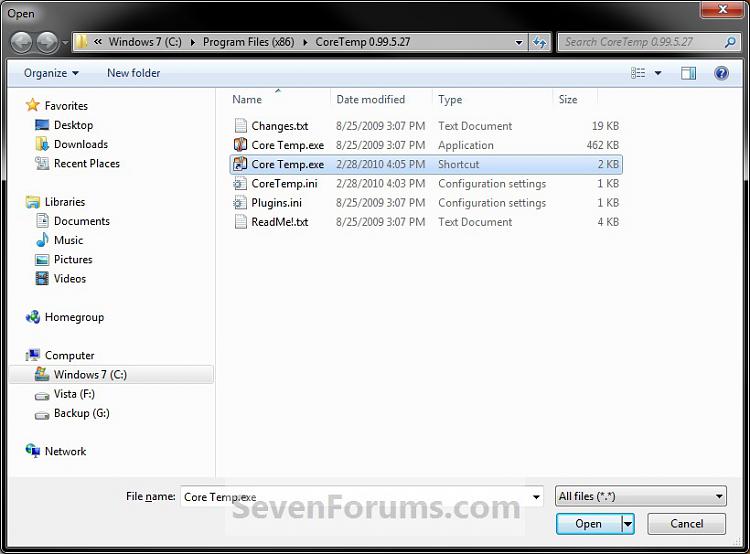Click the Plugins.ini file icon
This screenshot has width=750, height=554.
tap(240, 203)
